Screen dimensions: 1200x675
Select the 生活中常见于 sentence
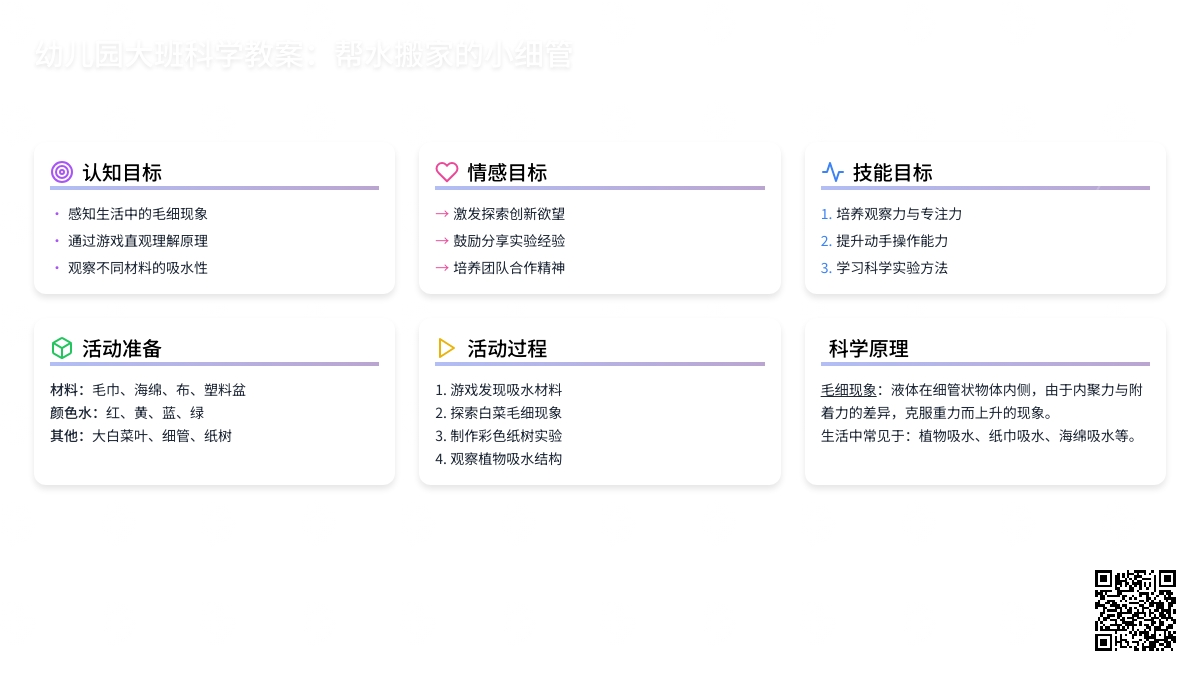pos(980,436)
